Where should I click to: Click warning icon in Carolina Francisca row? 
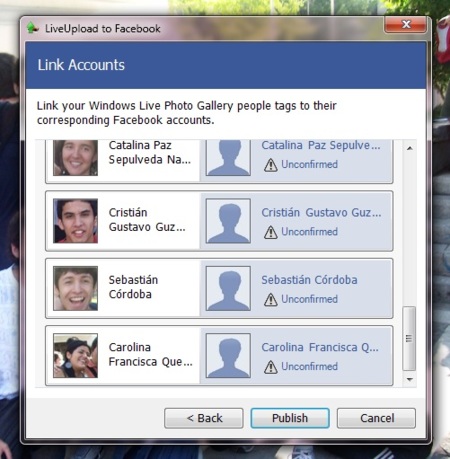(270, 367)
